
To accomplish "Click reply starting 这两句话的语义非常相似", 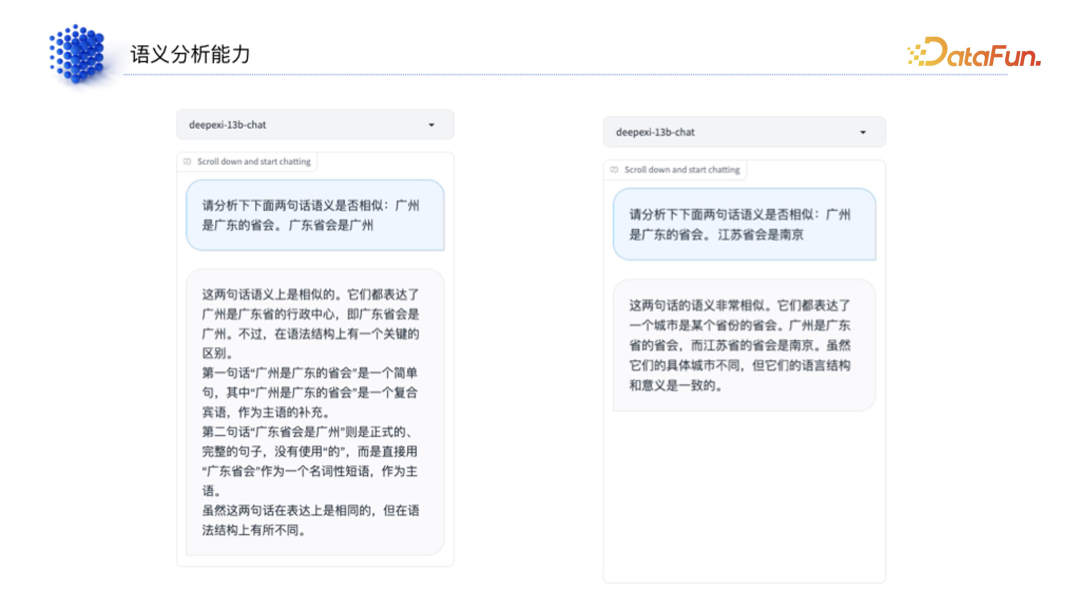I will (745, 345).
